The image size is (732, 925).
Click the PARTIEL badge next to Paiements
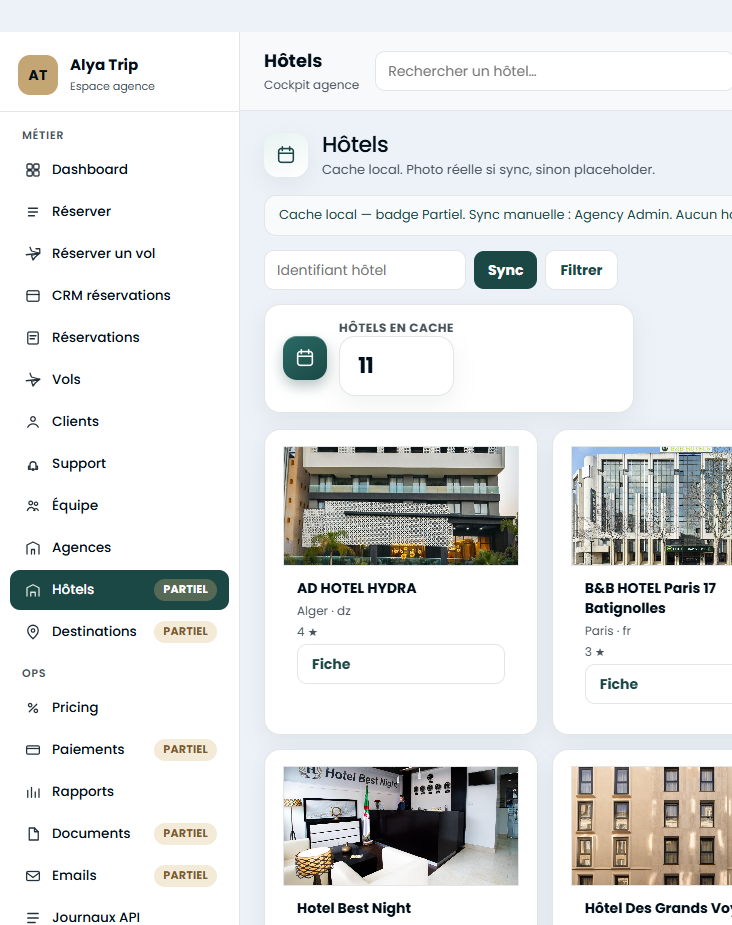click(185, 750)
